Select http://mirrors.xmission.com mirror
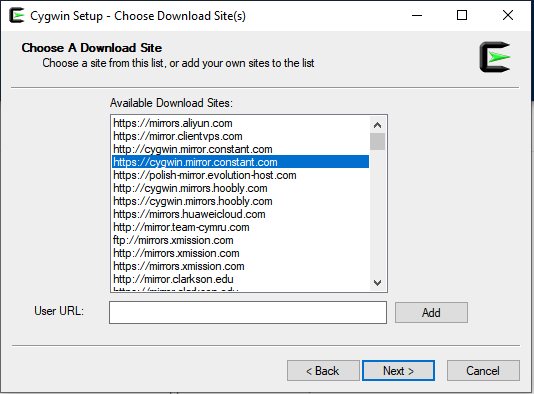Screen dimensions: 534x394 tap(240, 253)
